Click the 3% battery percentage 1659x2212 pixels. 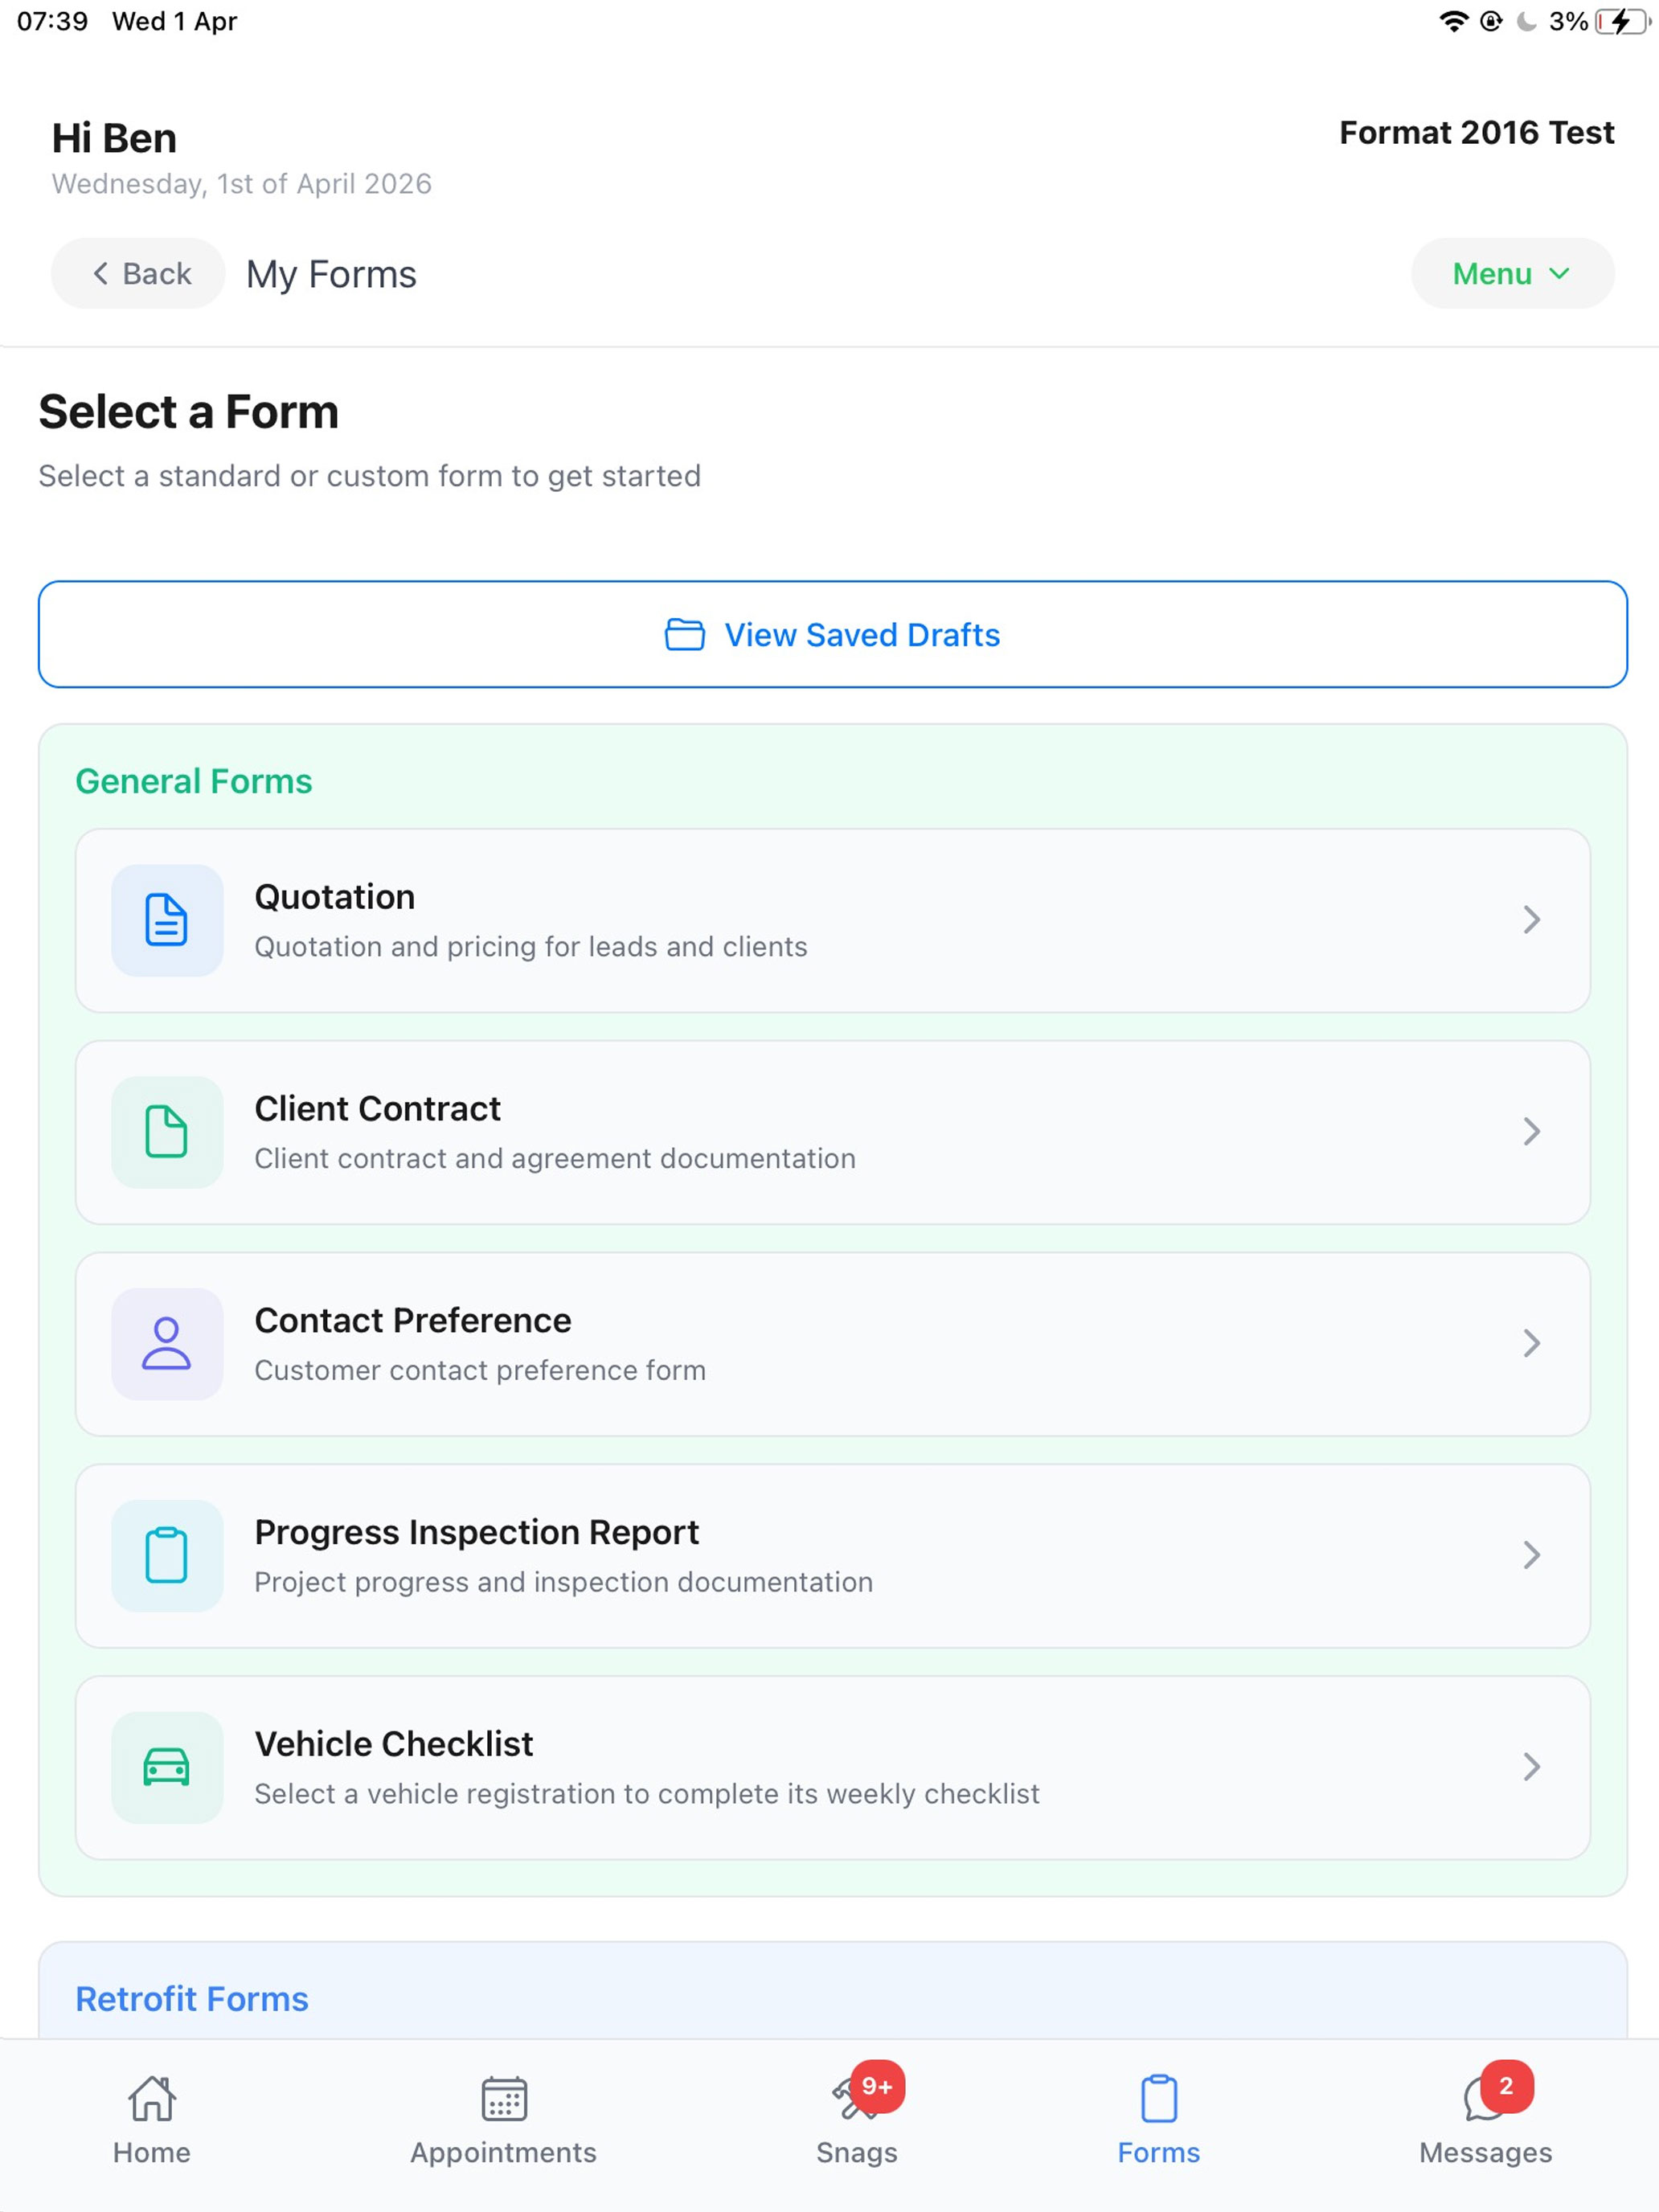click(x=1568, y=21)
